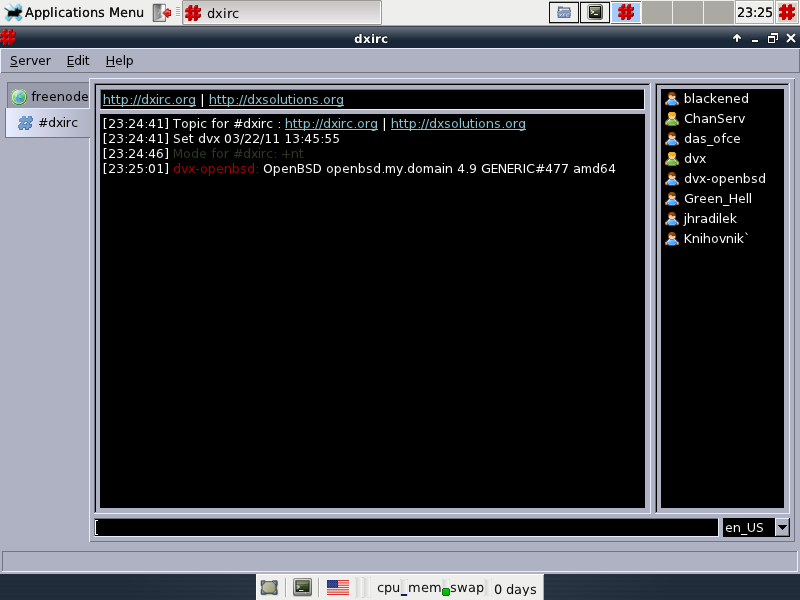
Task: Click the freenode globe icon
Action: tap(19, 96)
